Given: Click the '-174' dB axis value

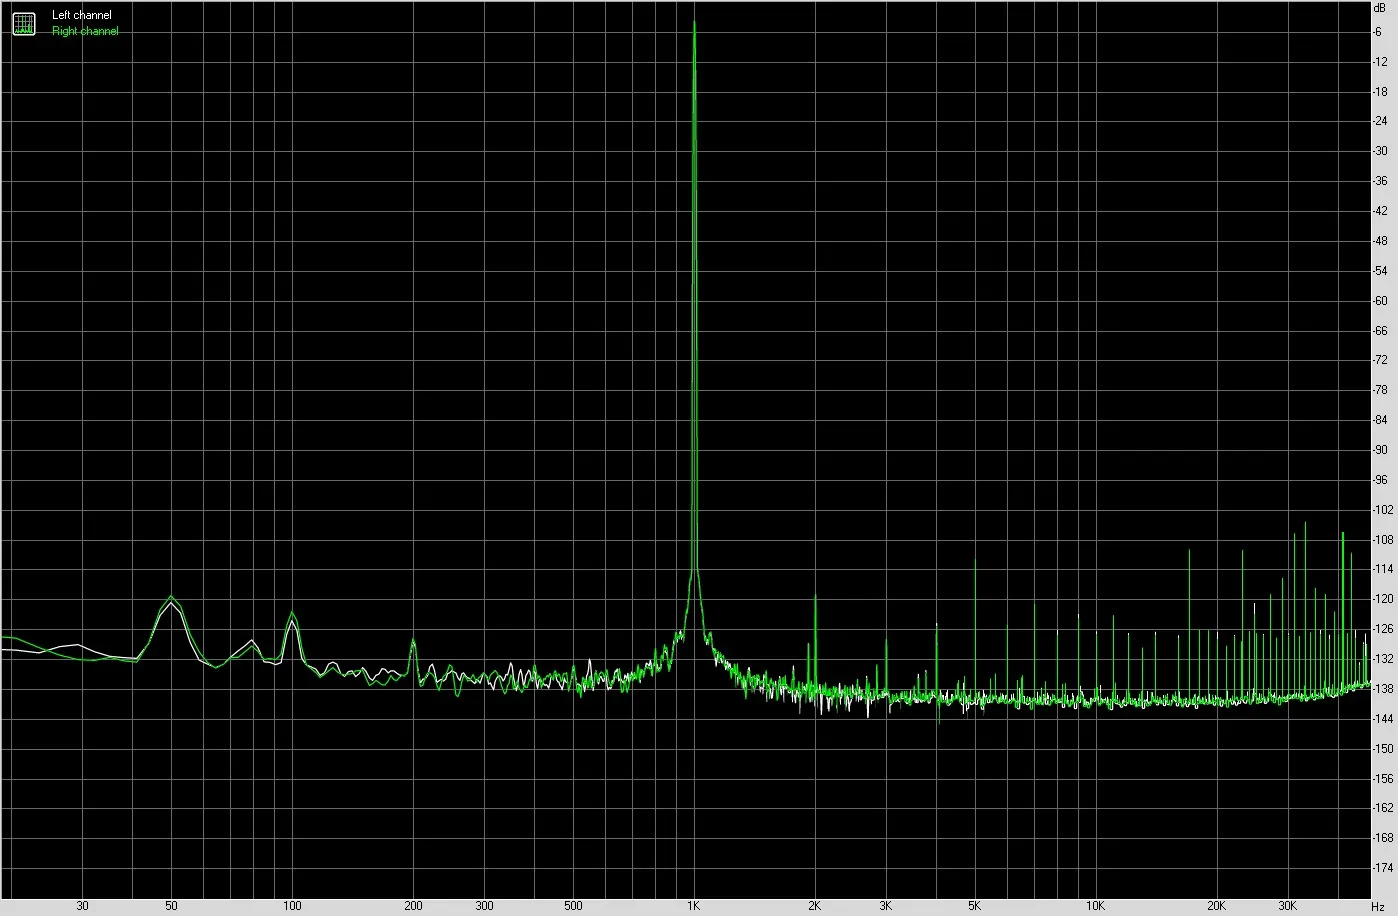Looking at the screenshot, I should [1384, 868].
